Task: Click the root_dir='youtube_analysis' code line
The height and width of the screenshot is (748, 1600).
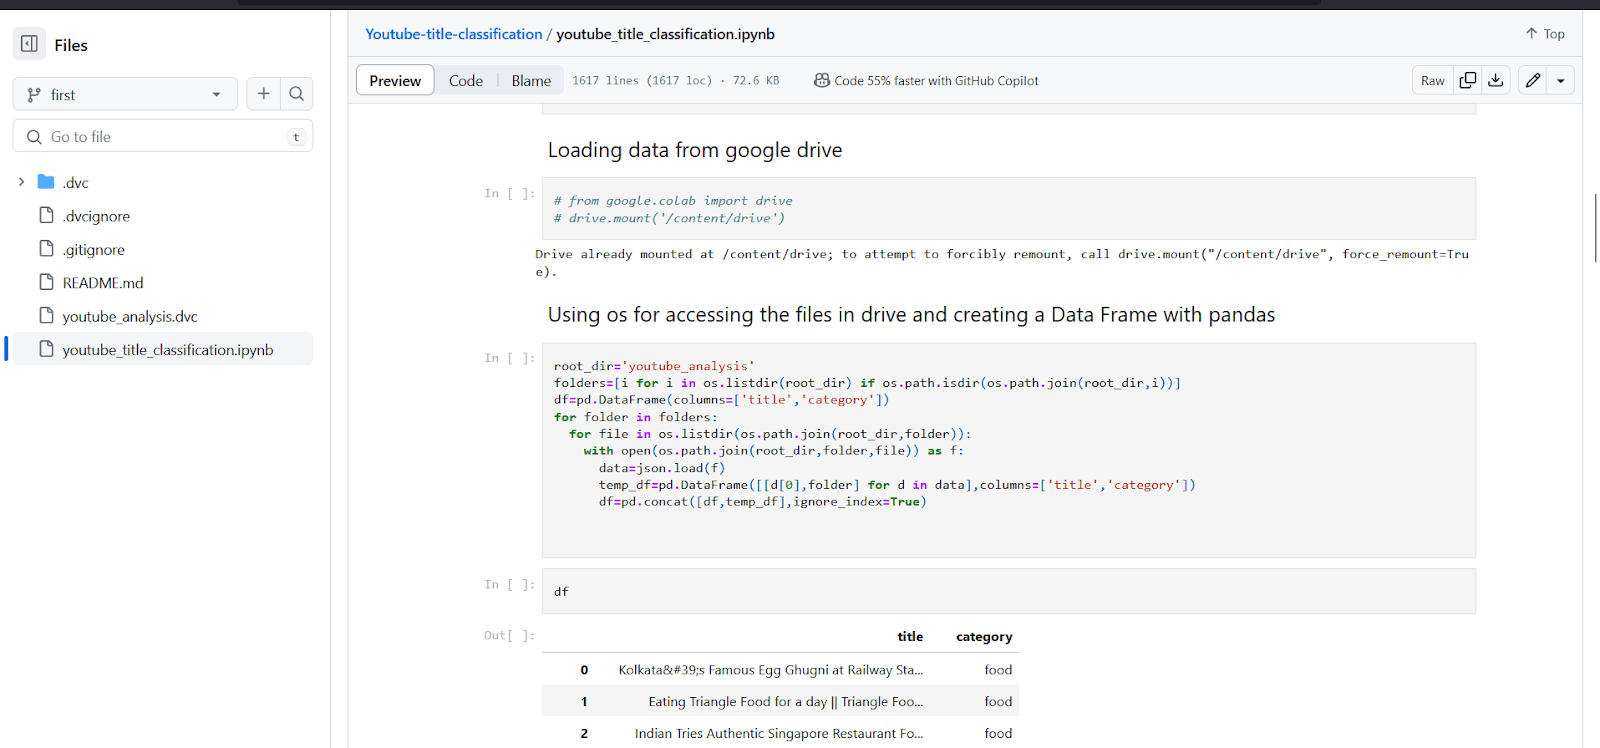Action: [x=654, y=366]
